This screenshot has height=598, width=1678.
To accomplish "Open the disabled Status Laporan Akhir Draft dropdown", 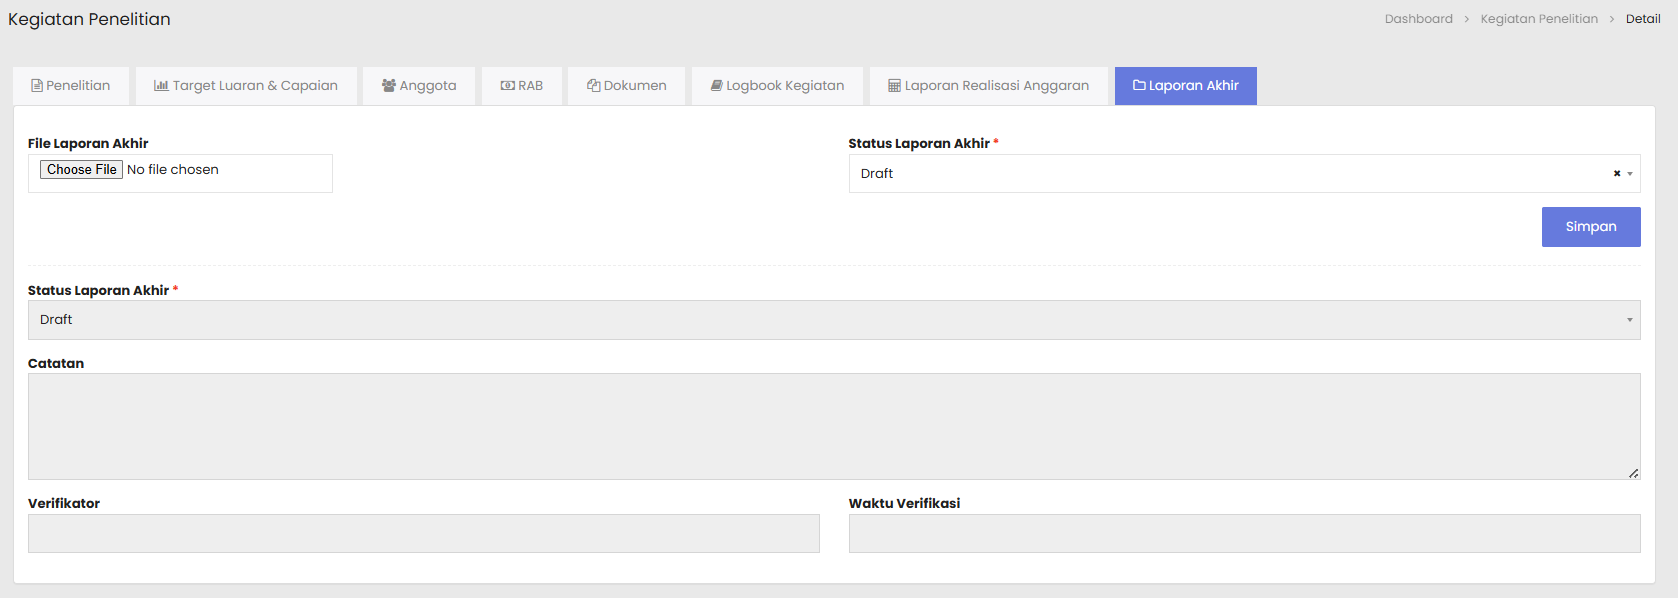I will coord(833,320).
